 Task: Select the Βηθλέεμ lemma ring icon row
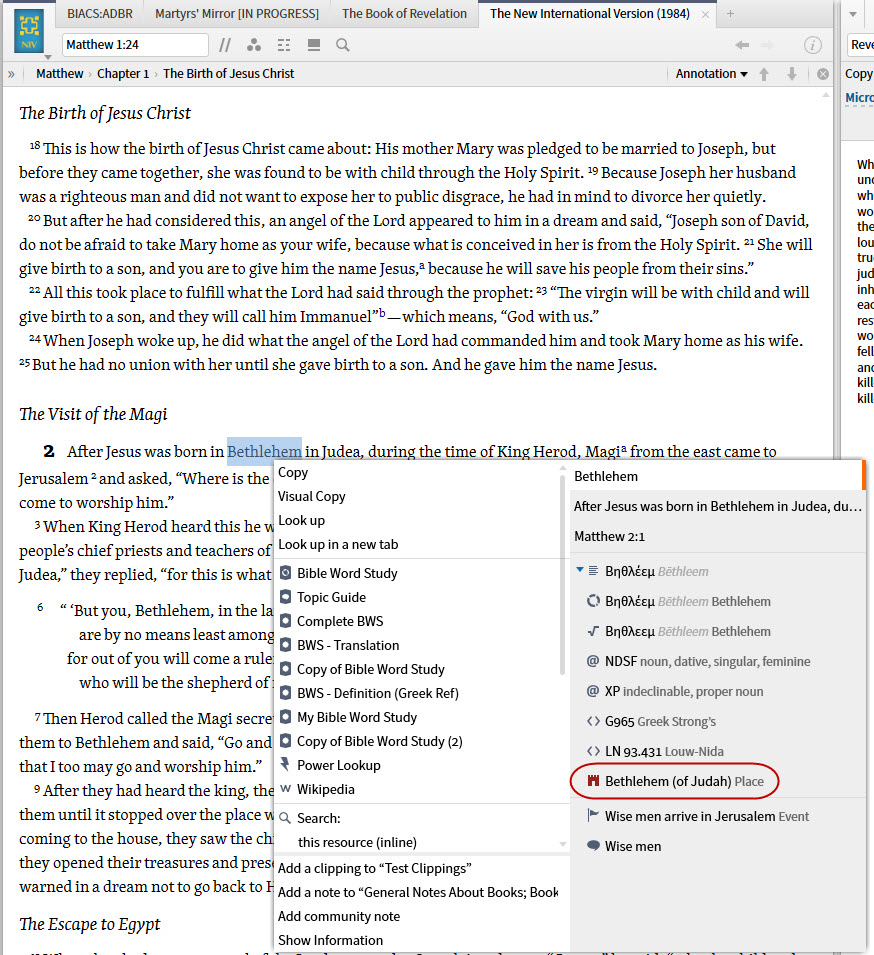[x=717, y=602]
